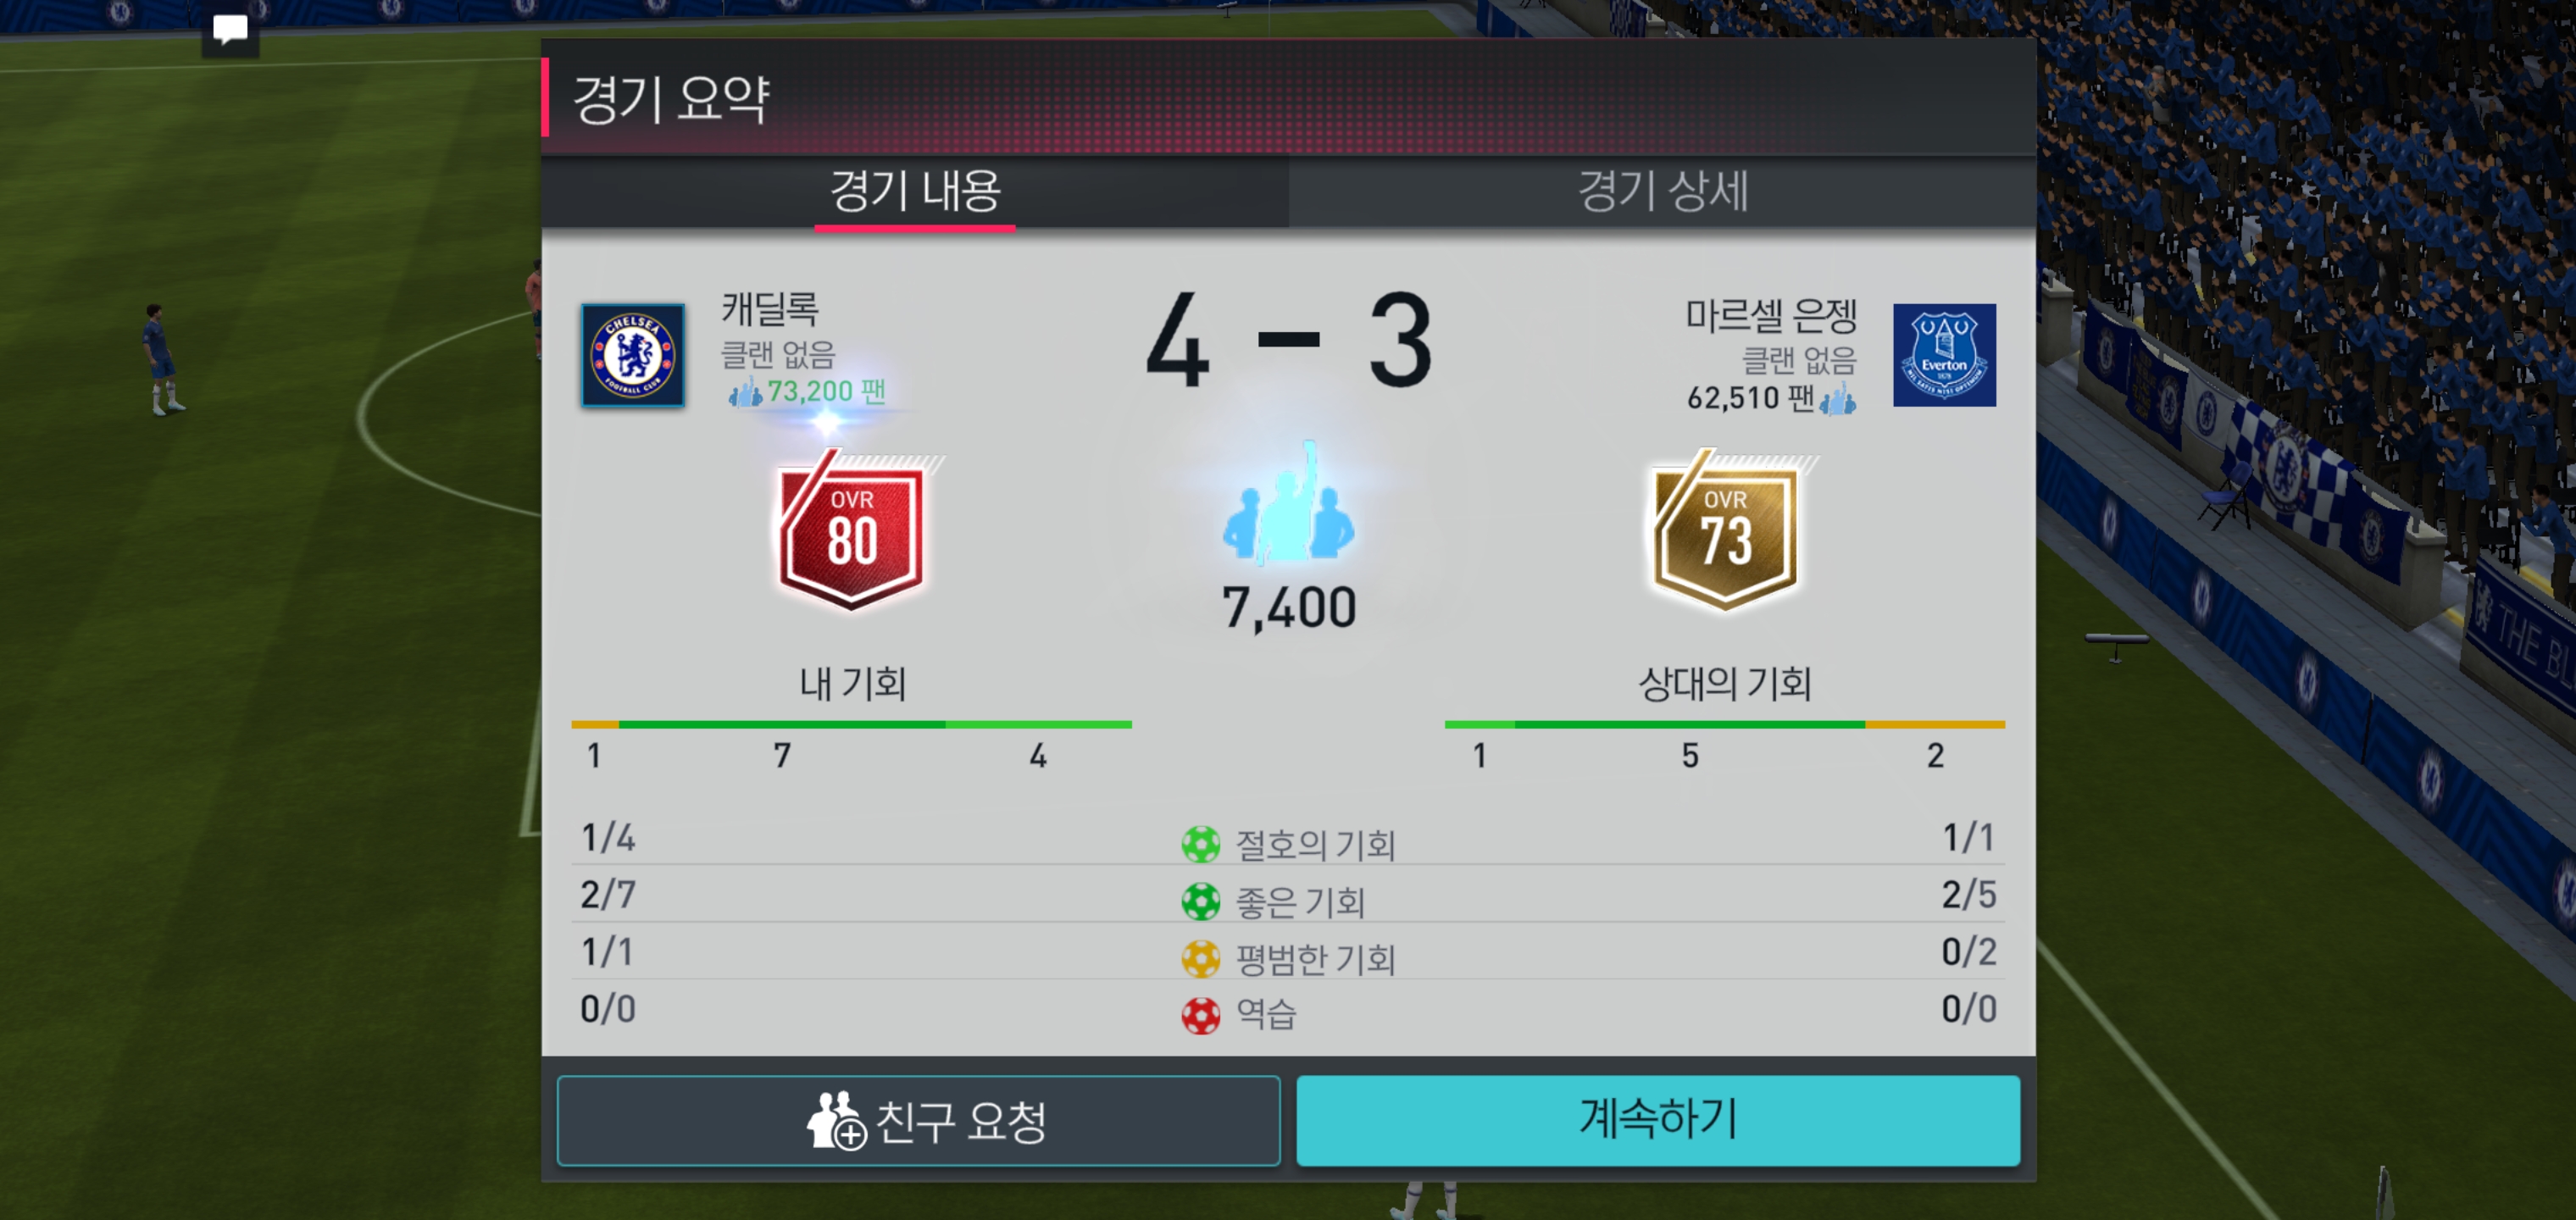Click the yellow ball icon beside 평범한 기회
This screenshot has width=2576, height=1220.
(1200, 958)
